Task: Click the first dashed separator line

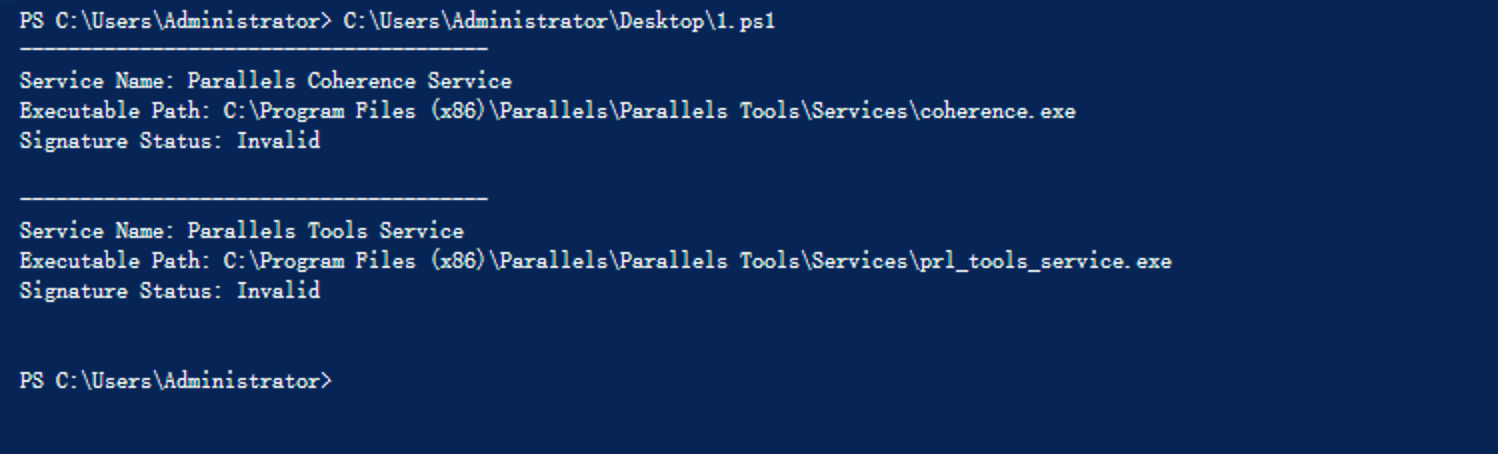Action: (253, 49)
